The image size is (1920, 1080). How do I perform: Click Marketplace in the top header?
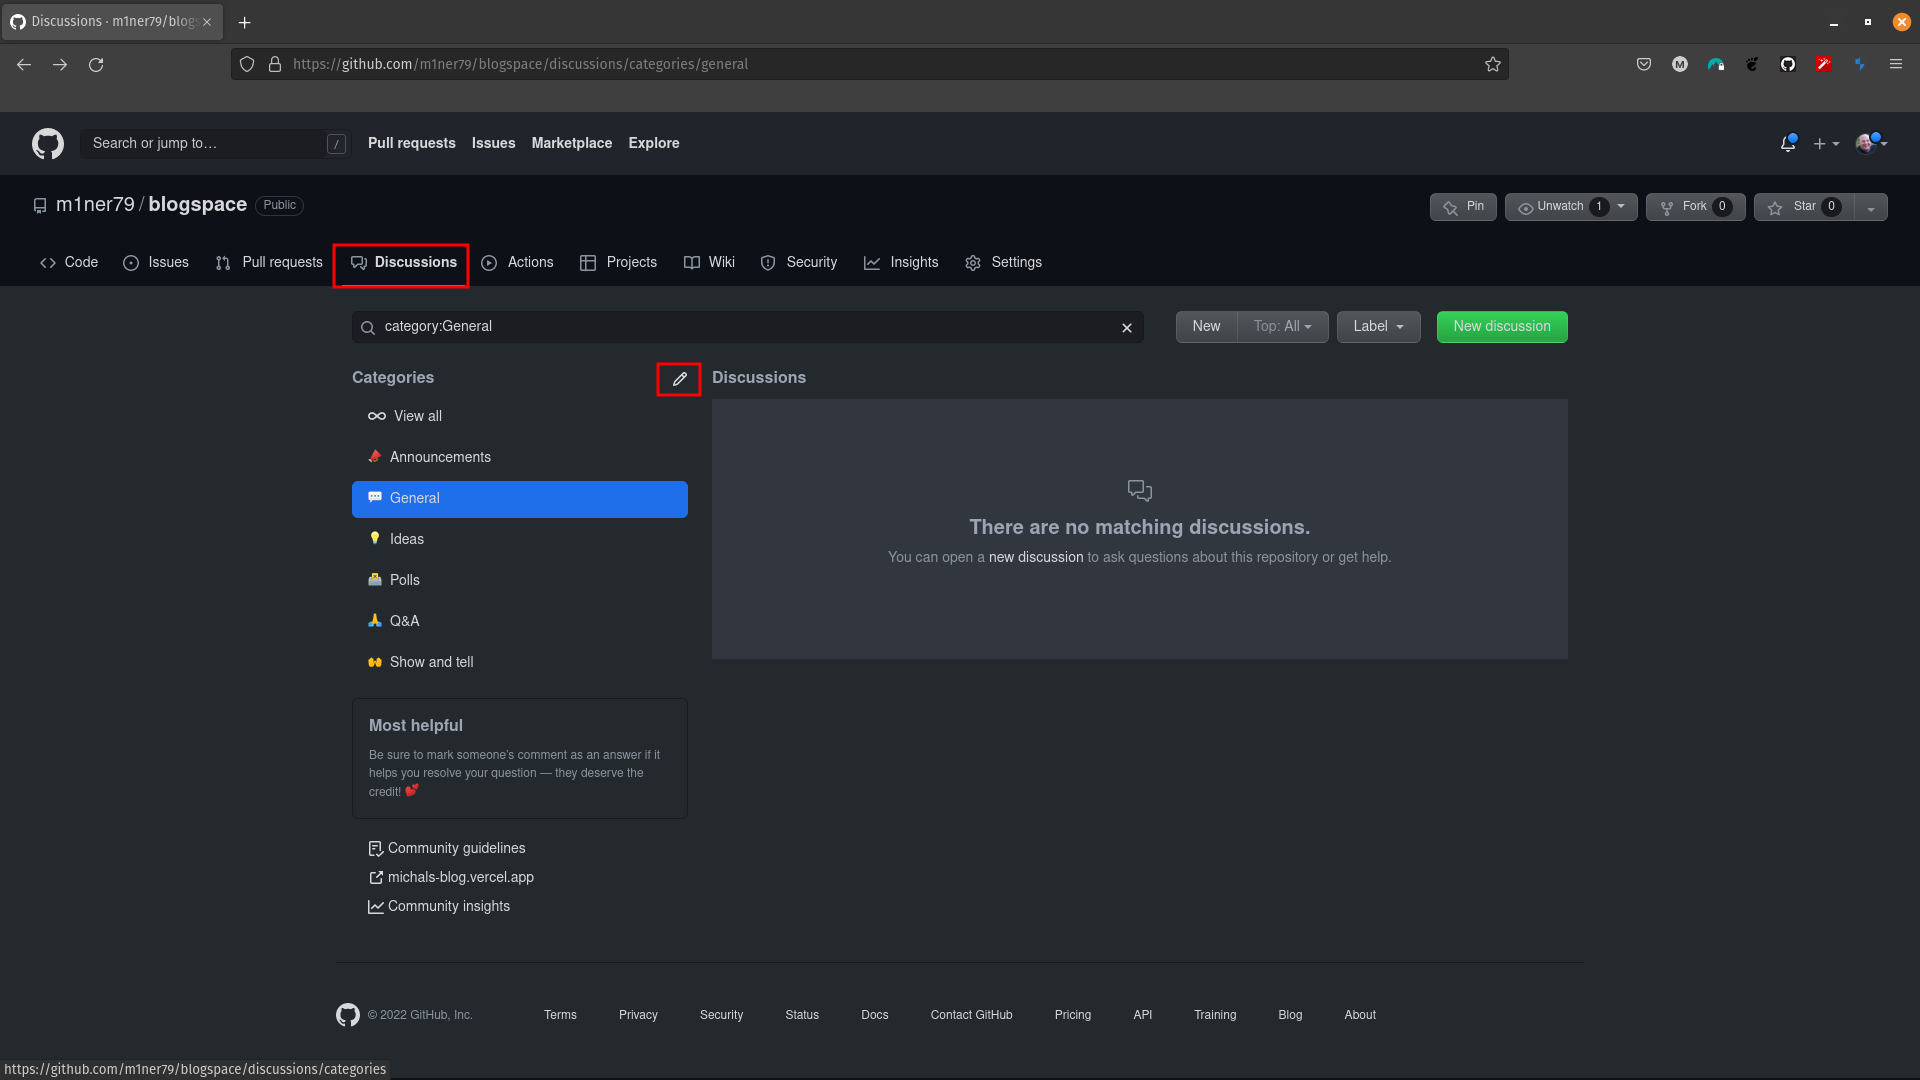(571, 144)
